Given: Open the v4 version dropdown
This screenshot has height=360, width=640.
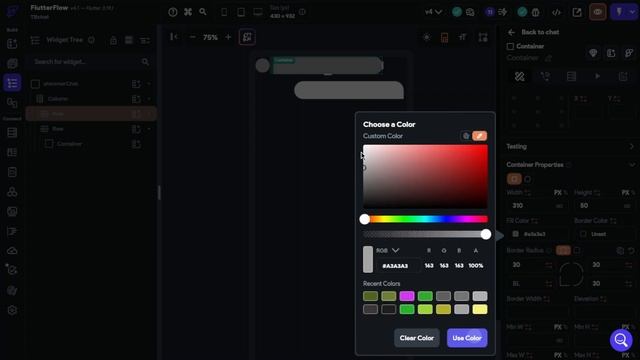Looking at the screenshot, I should 433,12.
